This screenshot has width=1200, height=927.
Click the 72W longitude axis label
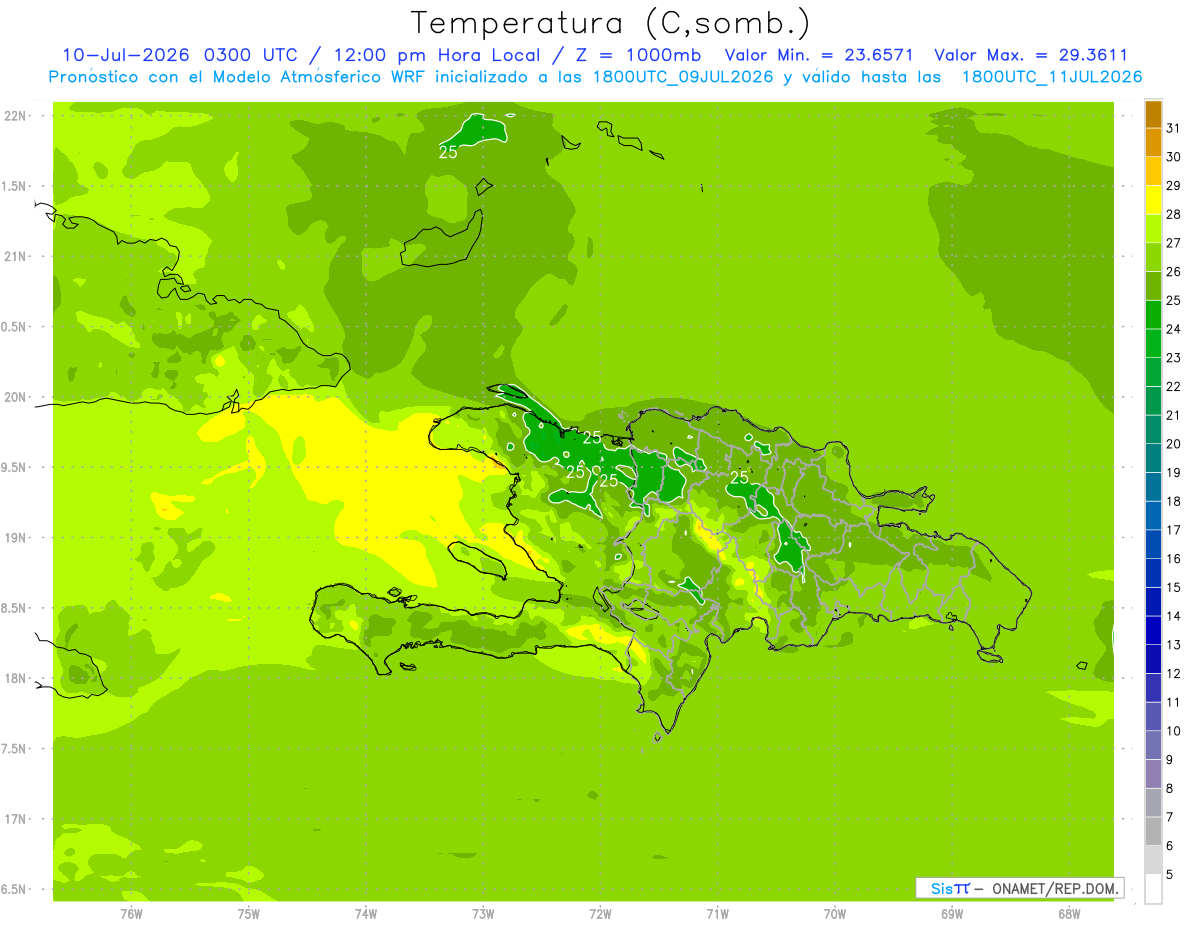click(x=600, y=913)
